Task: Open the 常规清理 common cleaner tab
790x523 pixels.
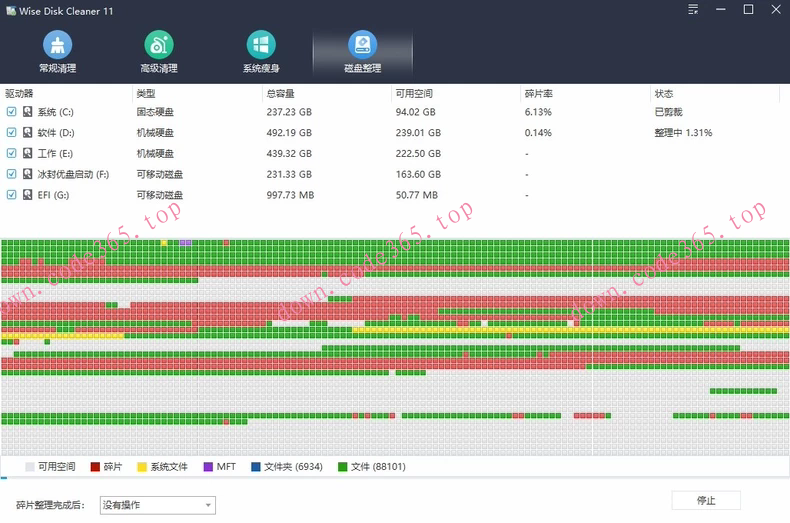Action: tap(57, 52)
